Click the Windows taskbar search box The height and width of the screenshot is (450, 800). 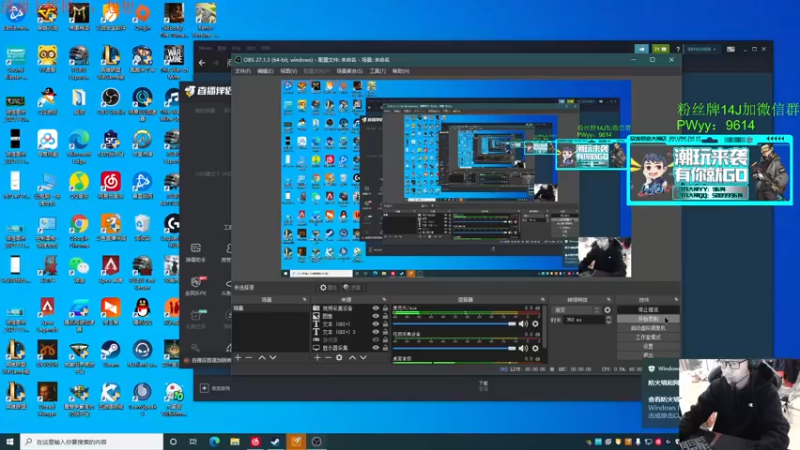click(92, 441)
